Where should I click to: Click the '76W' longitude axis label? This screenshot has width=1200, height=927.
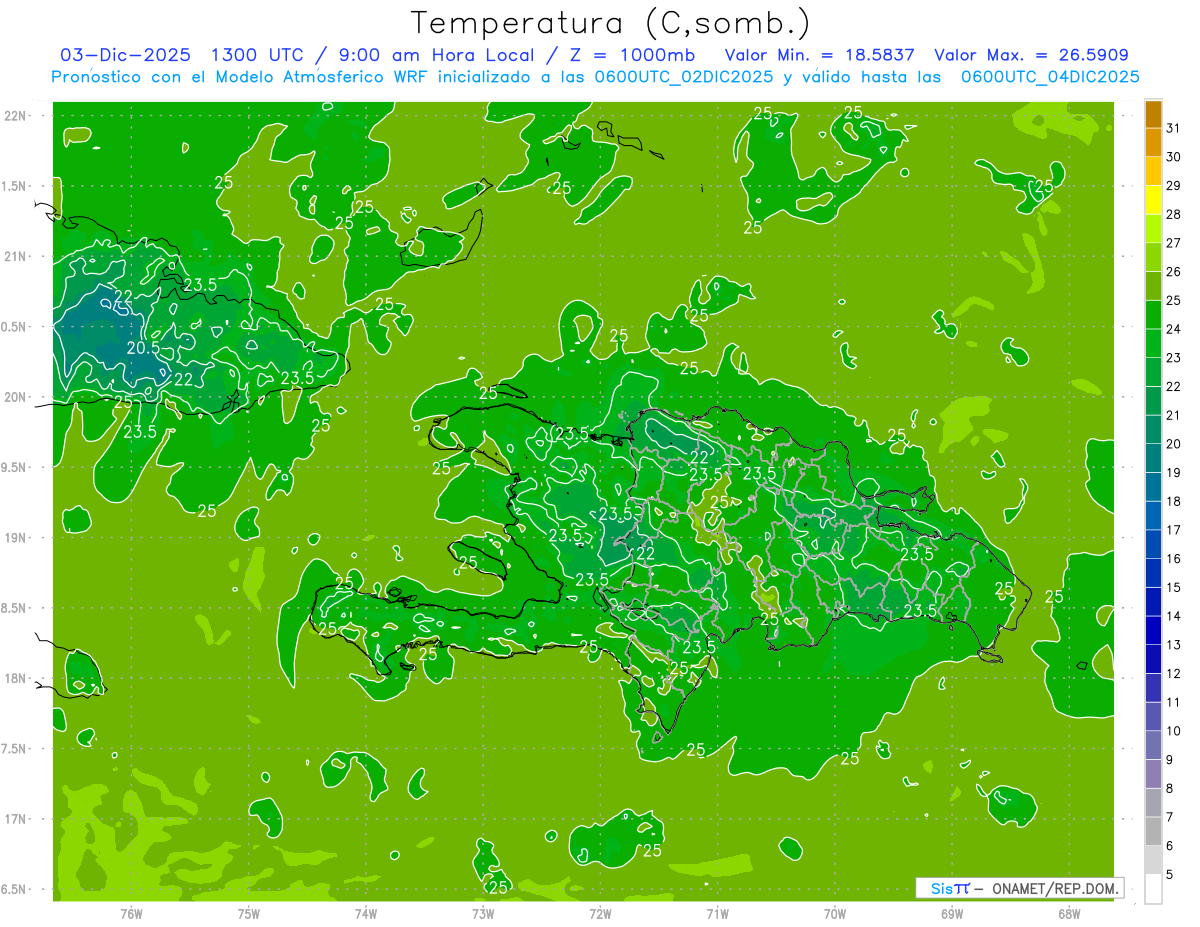(131, 913)
